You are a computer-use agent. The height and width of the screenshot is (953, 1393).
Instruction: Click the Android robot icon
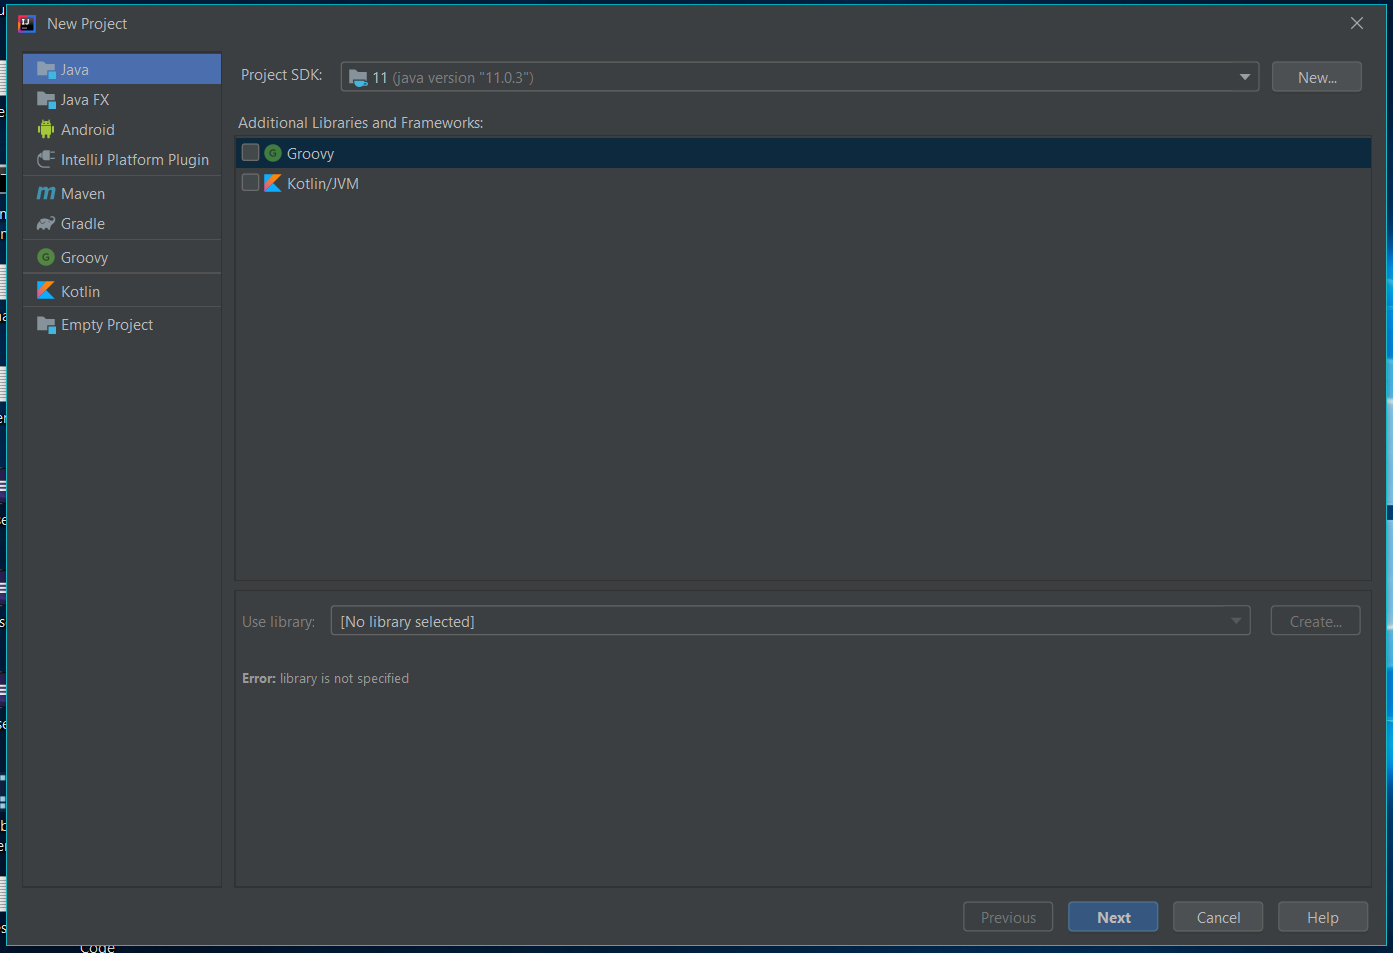pos(46,129)
